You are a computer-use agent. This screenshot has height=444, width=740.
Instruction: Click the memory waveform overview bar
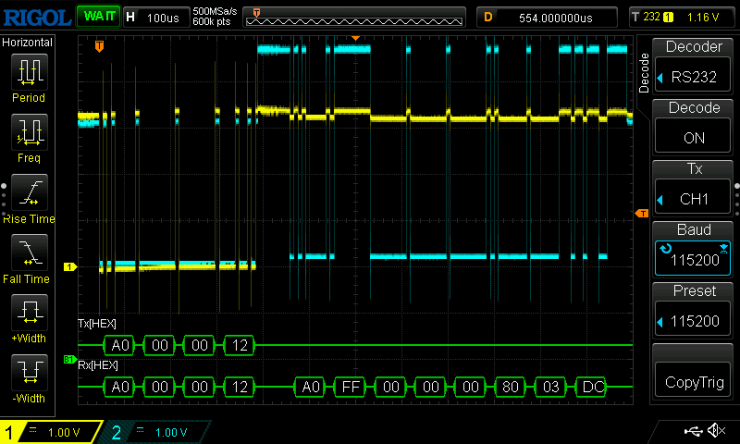tap(354, 17)
